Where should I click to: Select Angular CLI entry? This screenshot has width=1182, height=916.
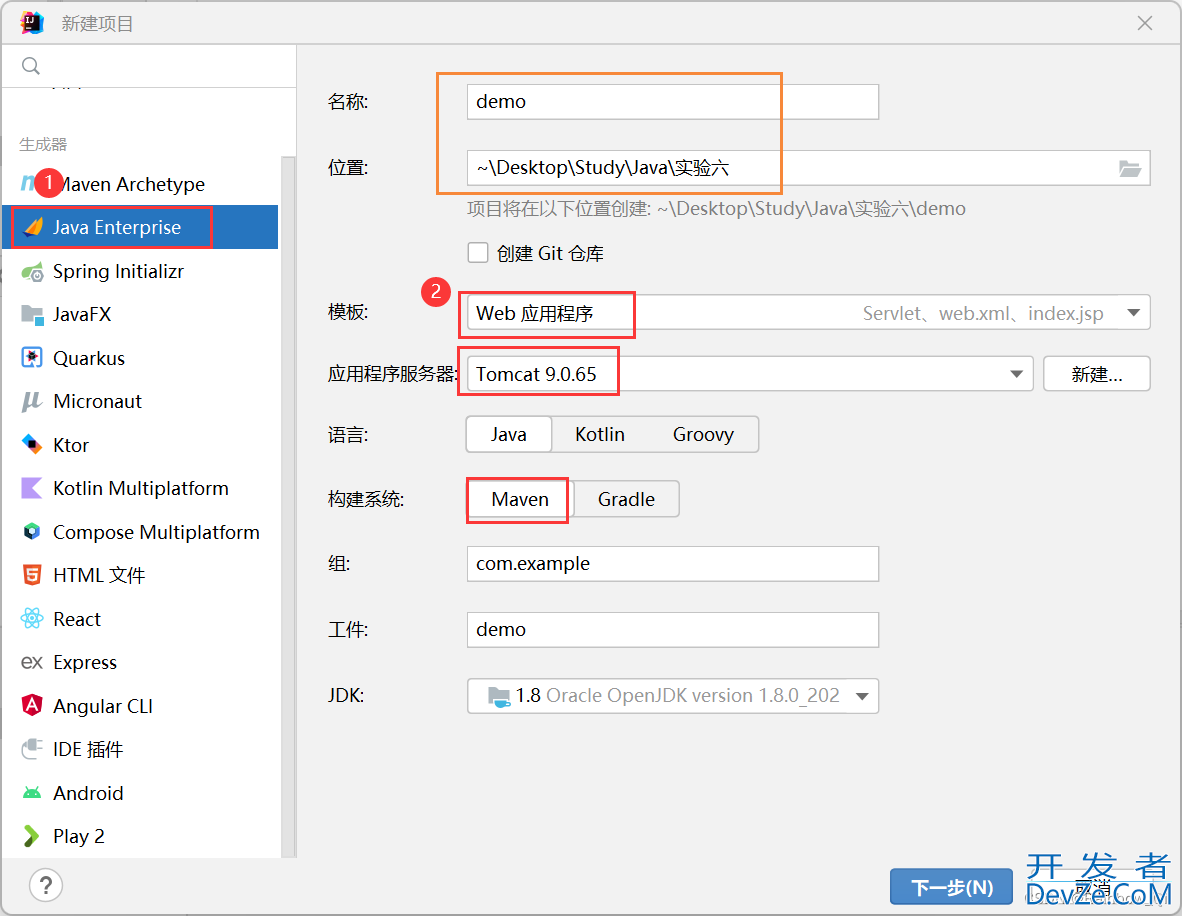(x=140, y=706)
